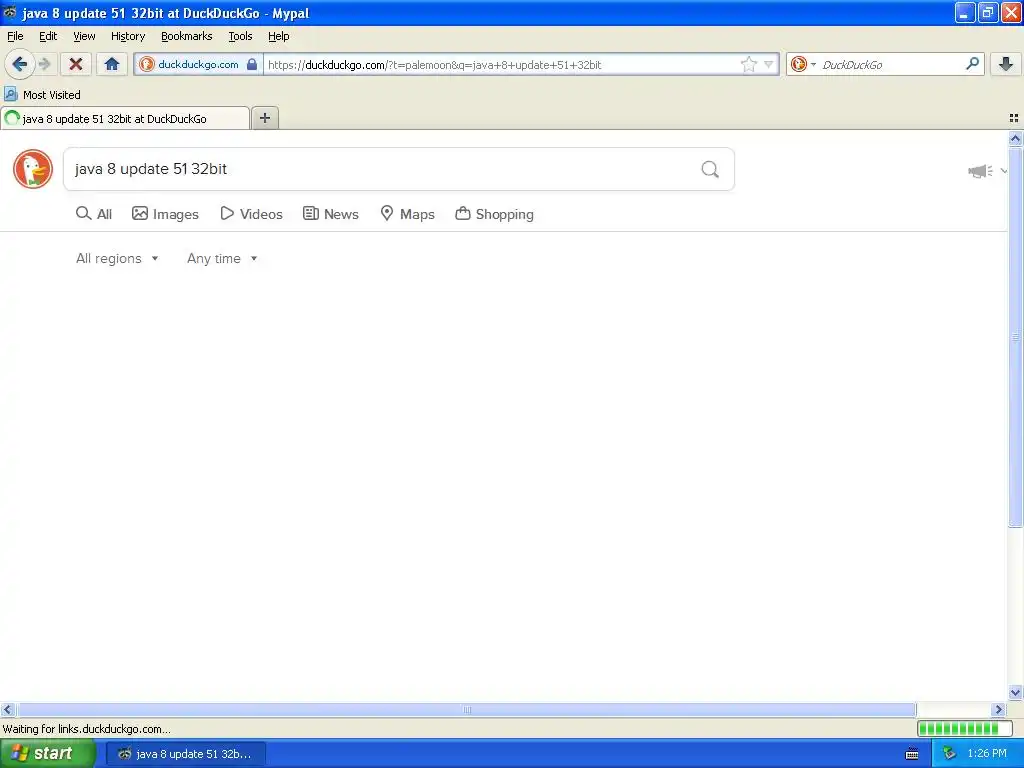Viewport: 1024px width, 768px height.
Task: Click the padlock security icon
Action: click(252, 64)
